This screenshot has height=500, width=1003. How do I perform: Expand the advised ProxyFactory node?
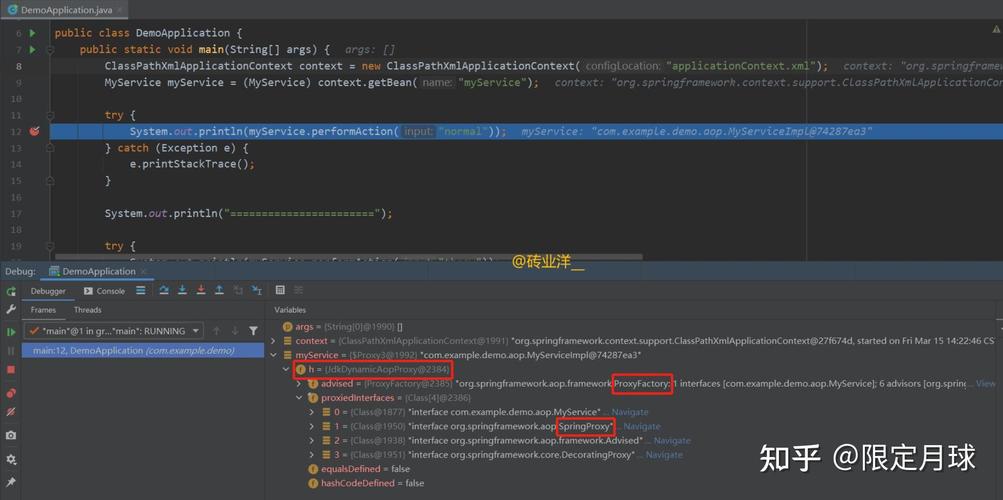(x=299, y=384)
